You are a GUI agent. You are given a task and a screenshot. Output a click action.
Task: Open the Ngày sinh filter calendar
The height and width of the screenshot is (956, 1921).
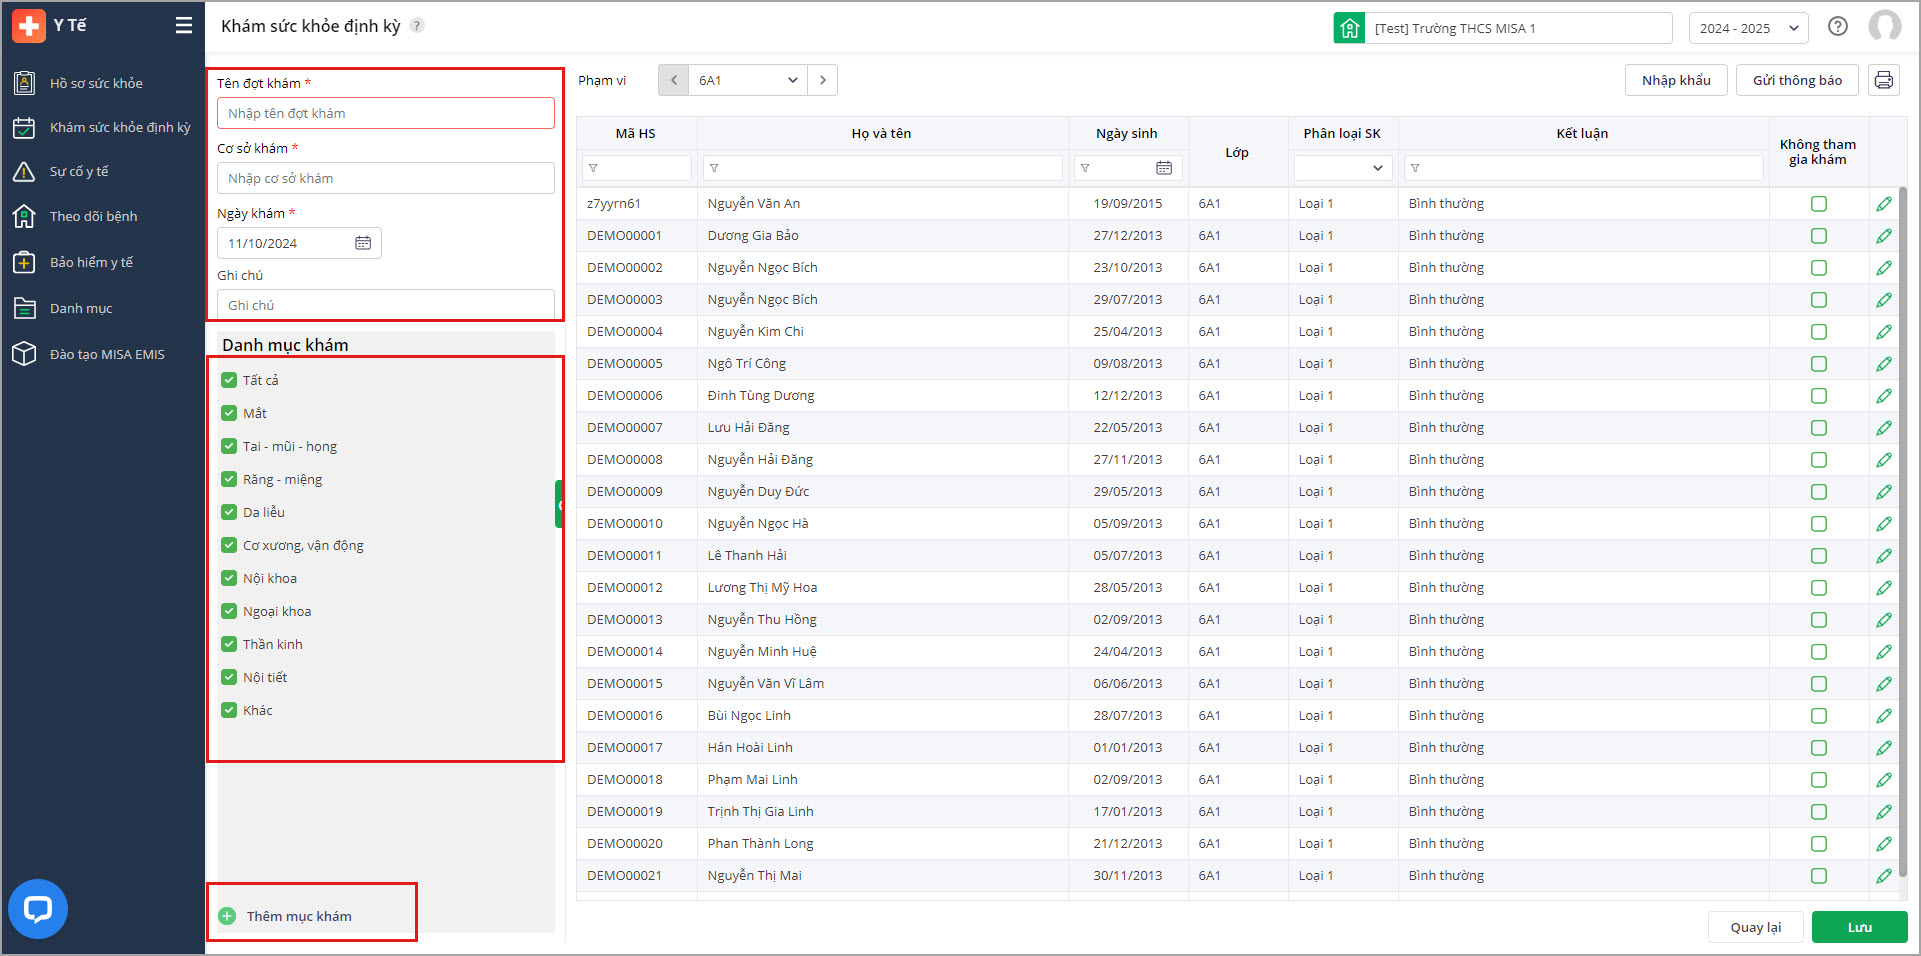click(x=1164, y=168)
